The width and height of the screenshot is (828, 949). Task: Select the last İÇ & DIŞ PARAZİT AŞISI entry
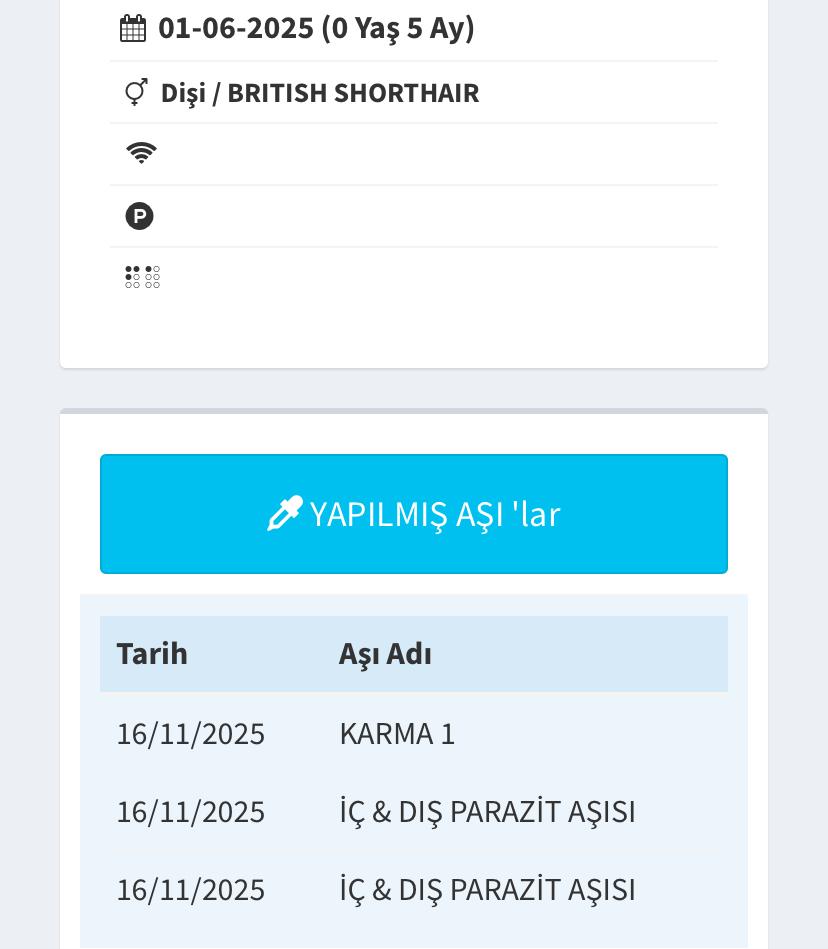[487, 890]
